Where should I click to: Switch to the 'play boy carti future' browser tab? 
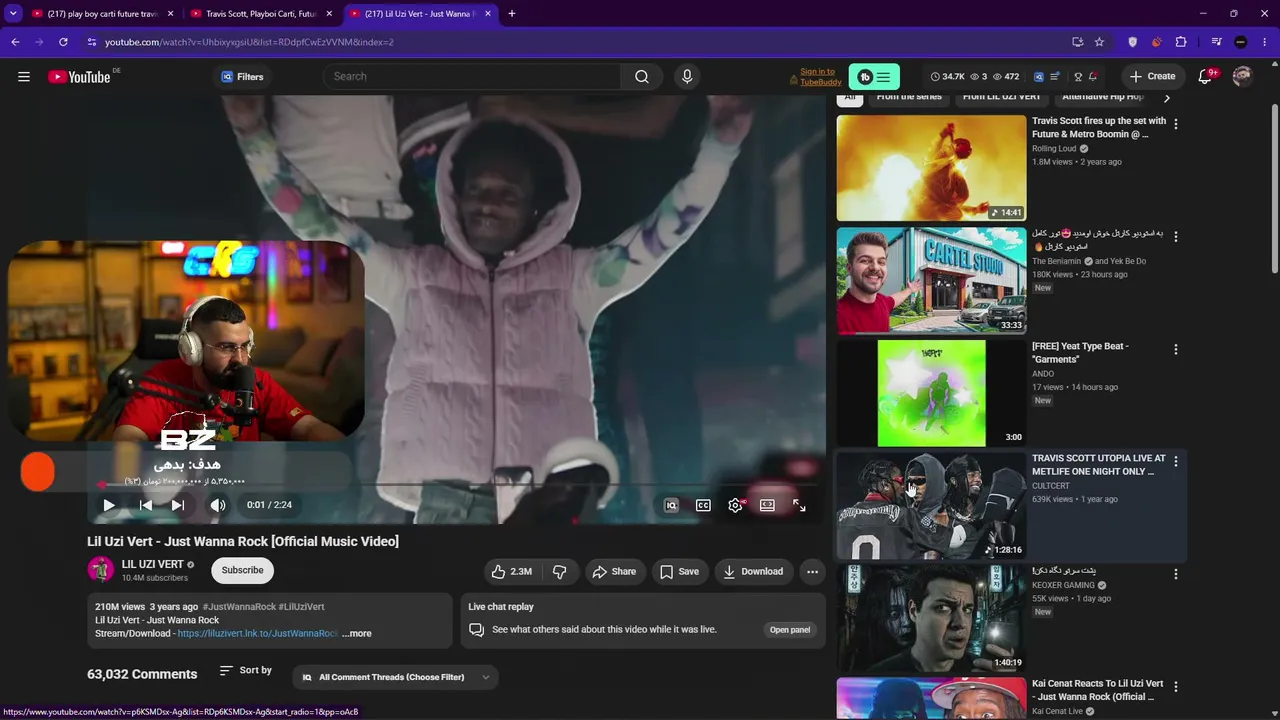pos(101,14)
